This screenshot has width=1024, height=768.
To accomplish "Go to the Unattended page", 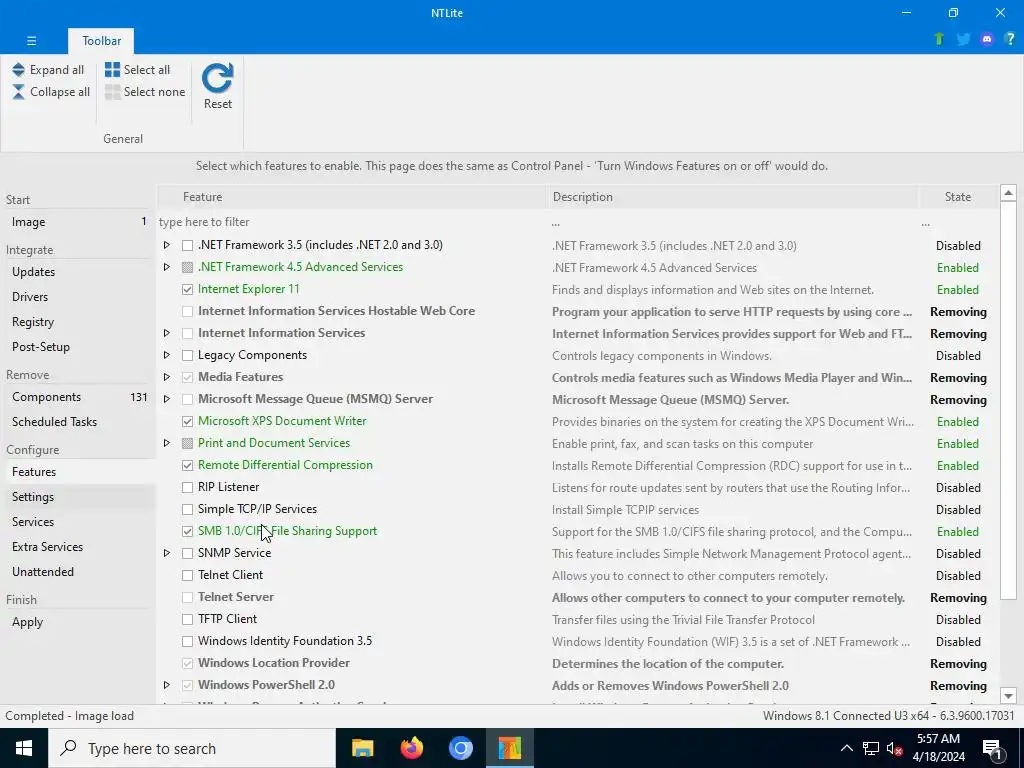I will point(78,571).
